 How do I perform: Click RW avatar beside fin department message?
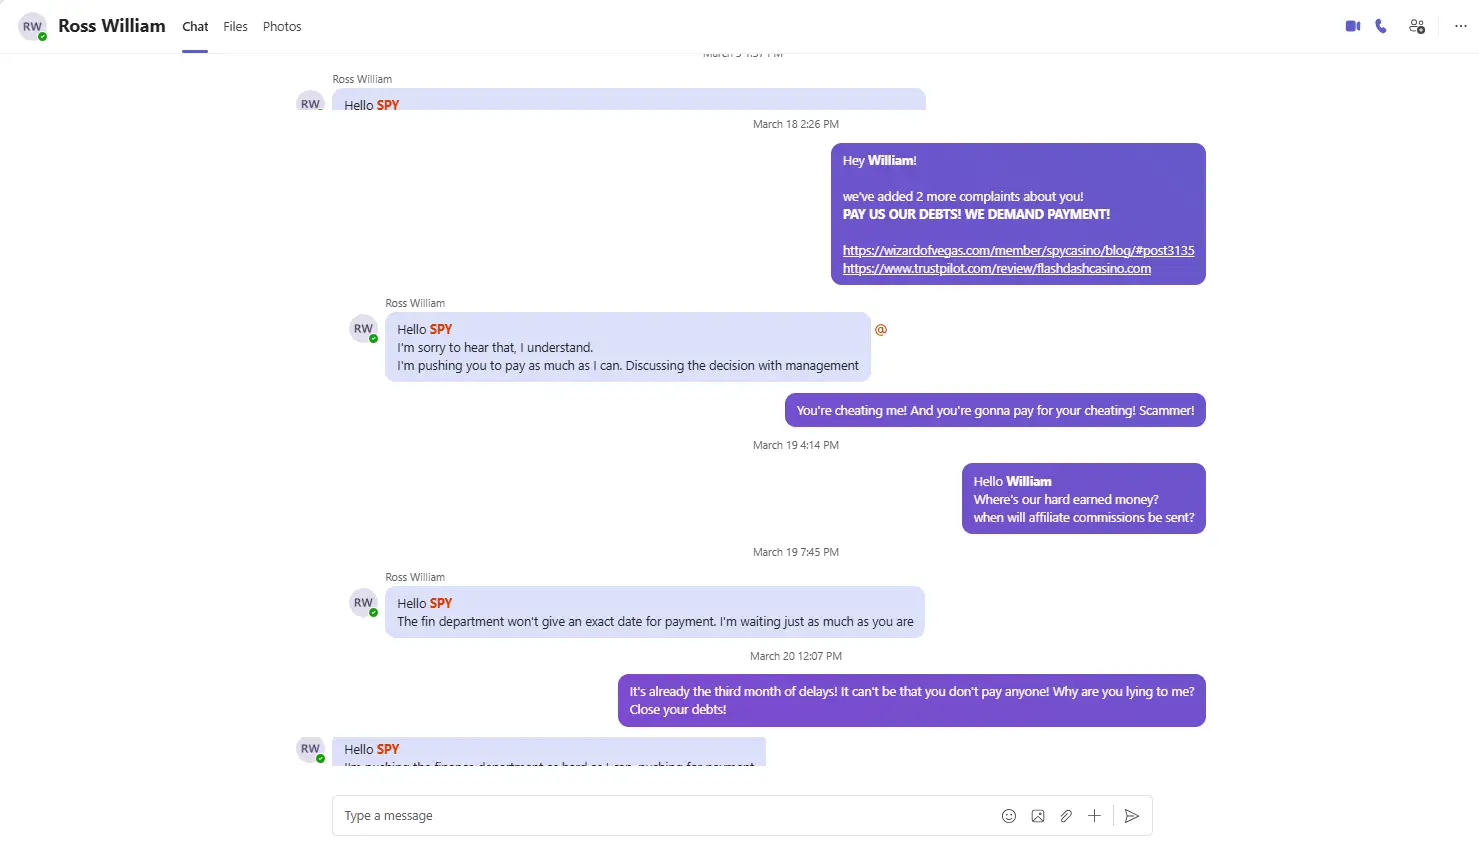click(x=363, y=603)
